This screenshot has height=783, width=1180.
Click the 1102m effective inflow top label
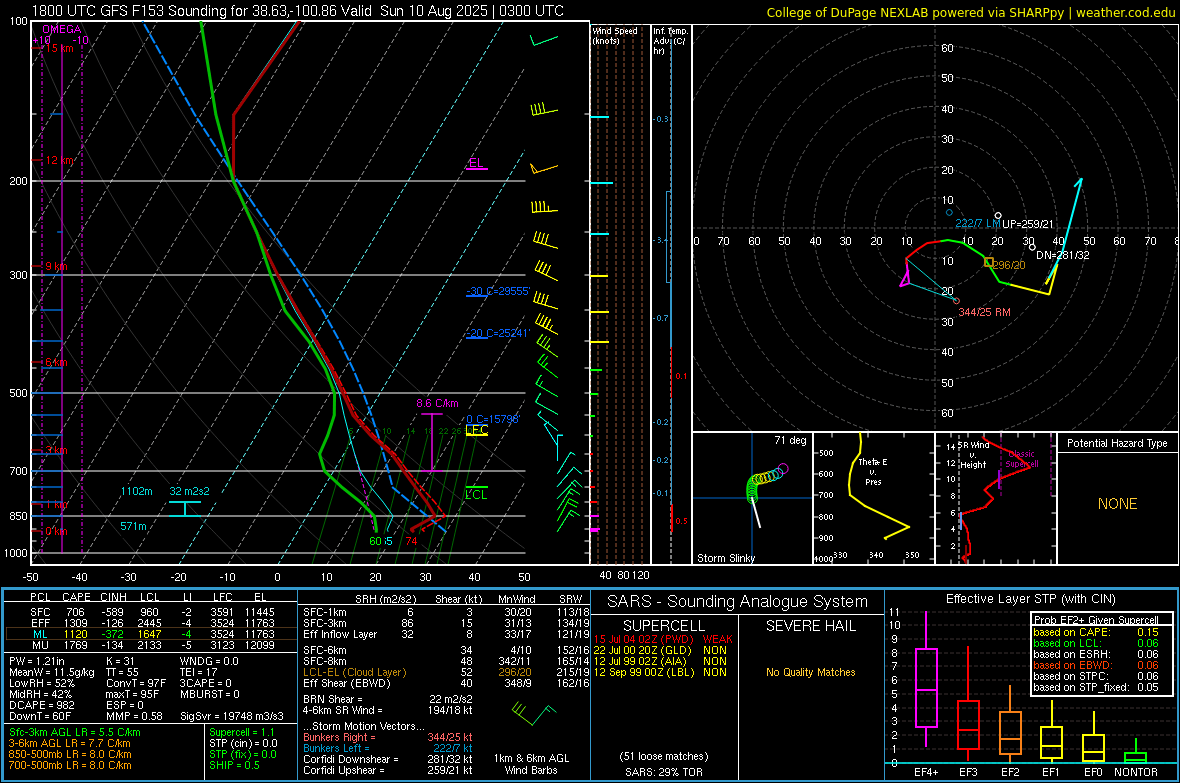tap(136, 491)
